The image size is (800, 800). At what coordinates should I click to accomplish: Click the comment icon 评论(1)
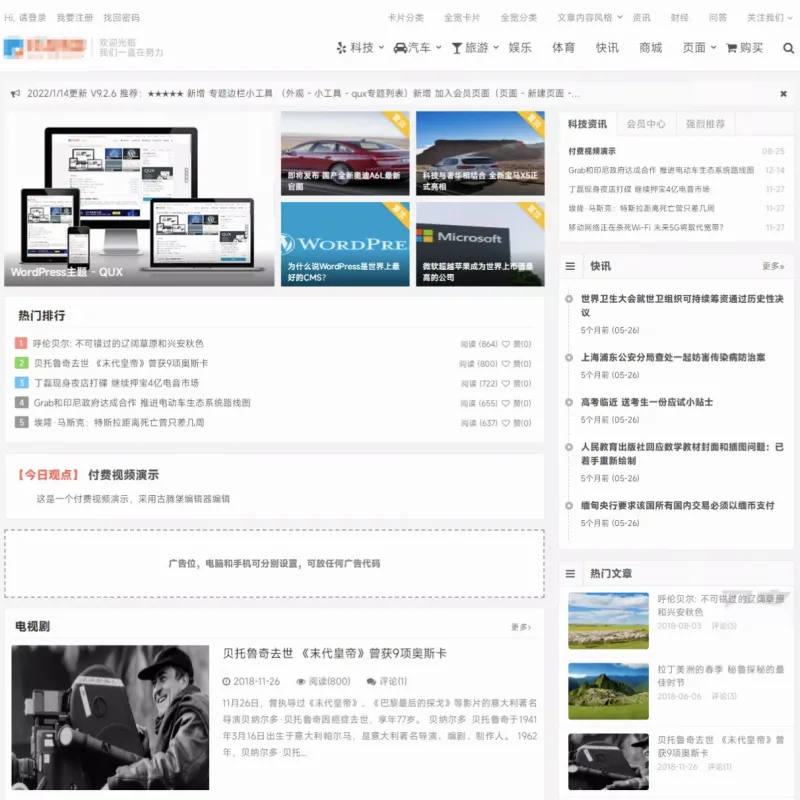pyautogui.click(x=371, y=682)
